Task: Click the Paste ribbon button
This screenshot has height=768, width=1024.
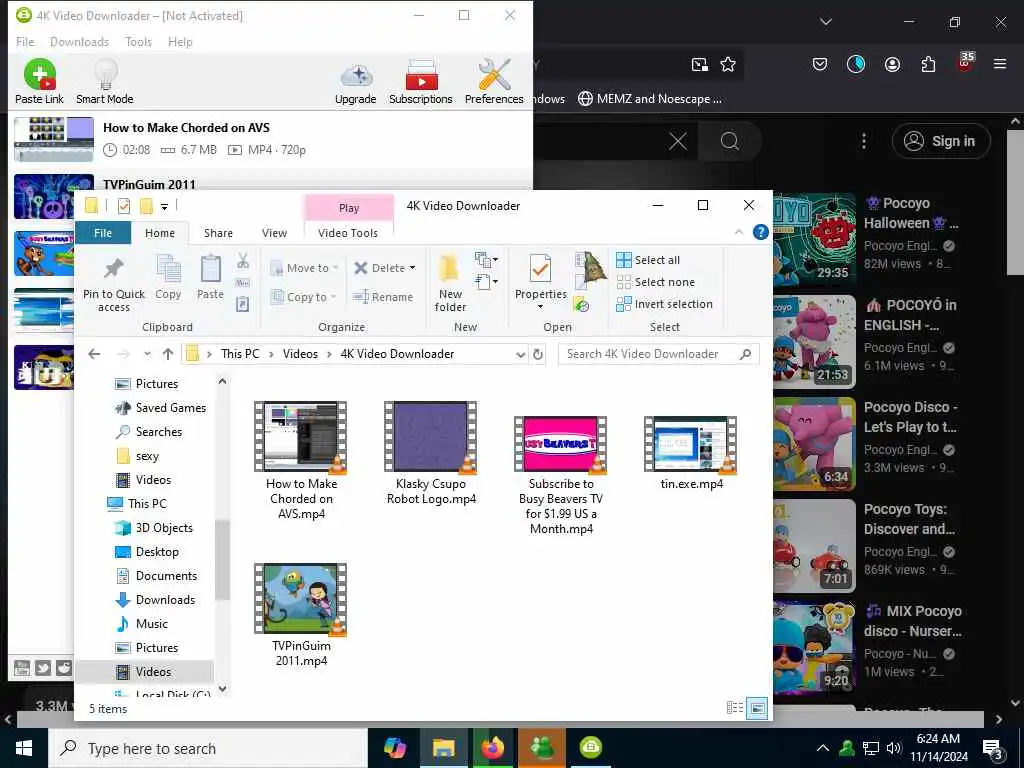Action: pyautogui.click(x=210, y=278)
